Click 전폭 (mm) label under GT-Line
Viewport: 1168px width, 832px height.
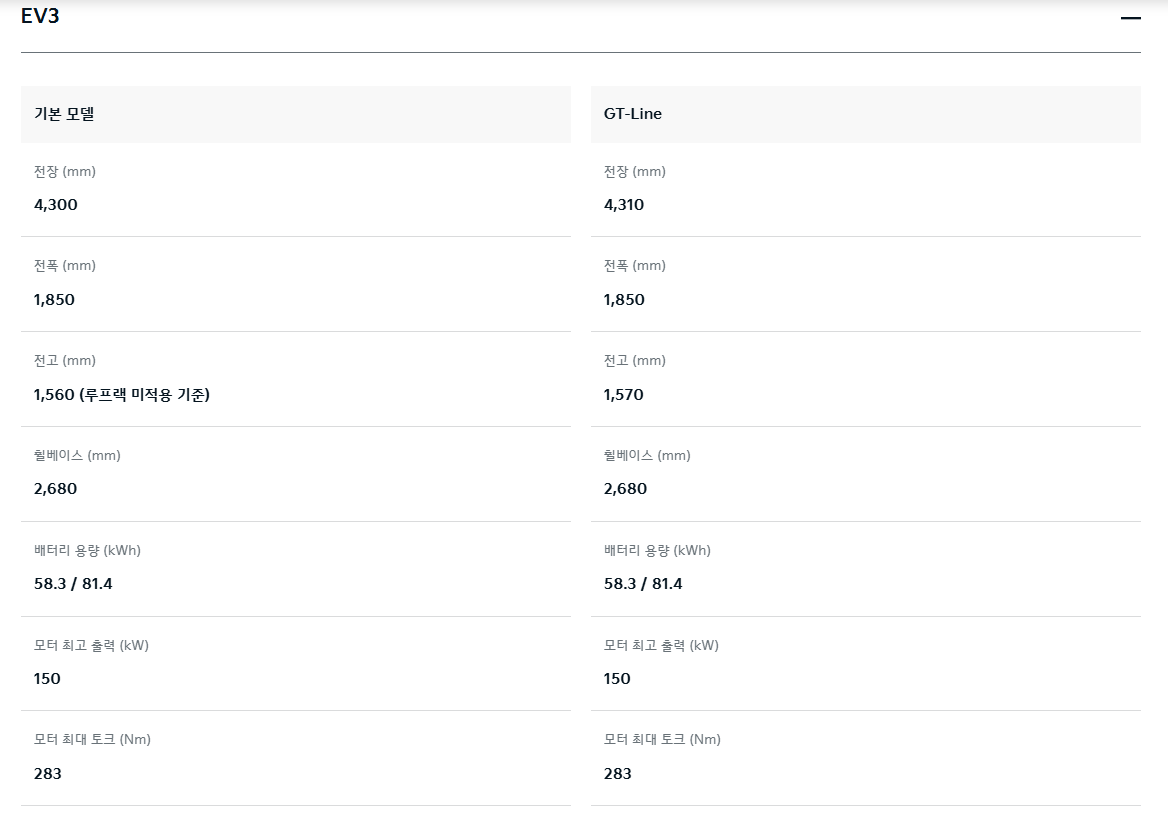pos(635,266)
